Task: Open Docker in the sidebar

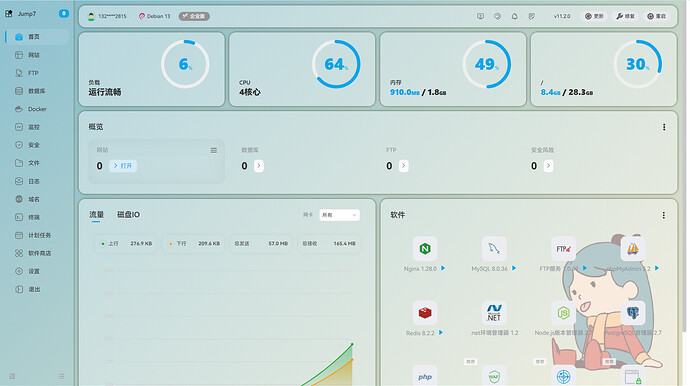Action: (x=37, y=109)
